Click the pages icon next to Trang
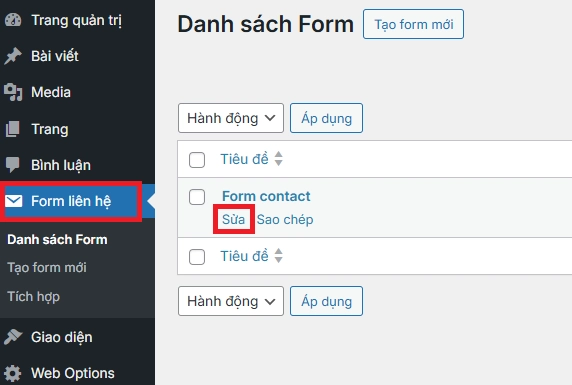 [x=13, y=129]
